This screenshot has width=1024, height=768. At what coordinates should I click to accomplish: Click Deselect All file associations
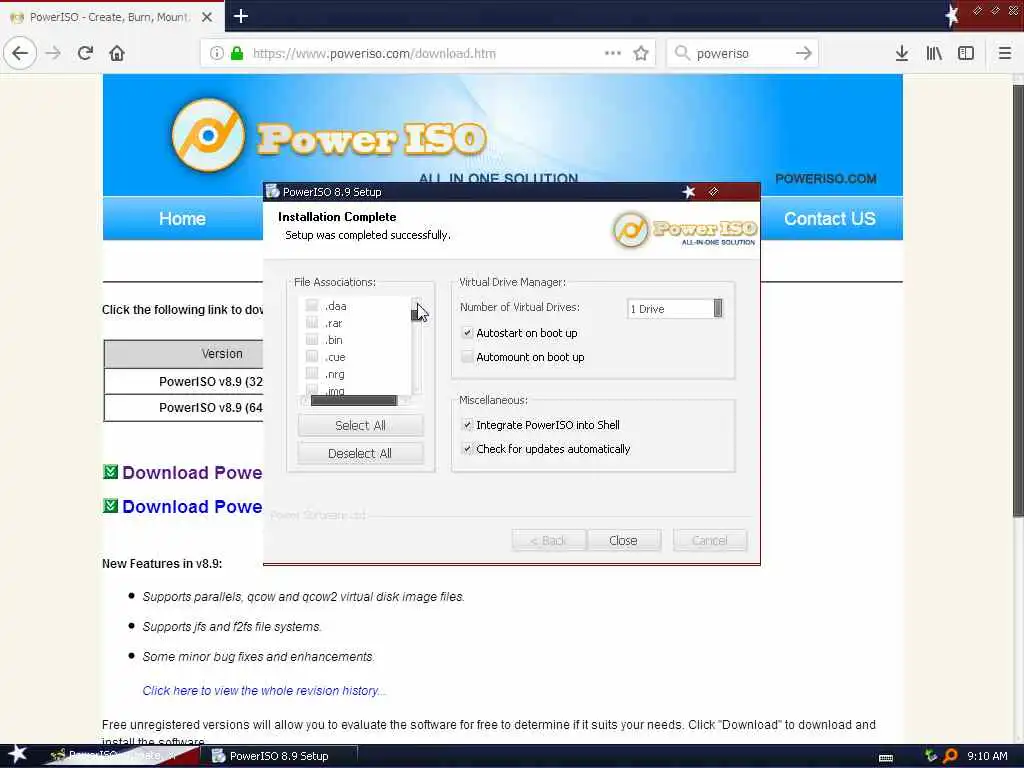click(360, 453)
